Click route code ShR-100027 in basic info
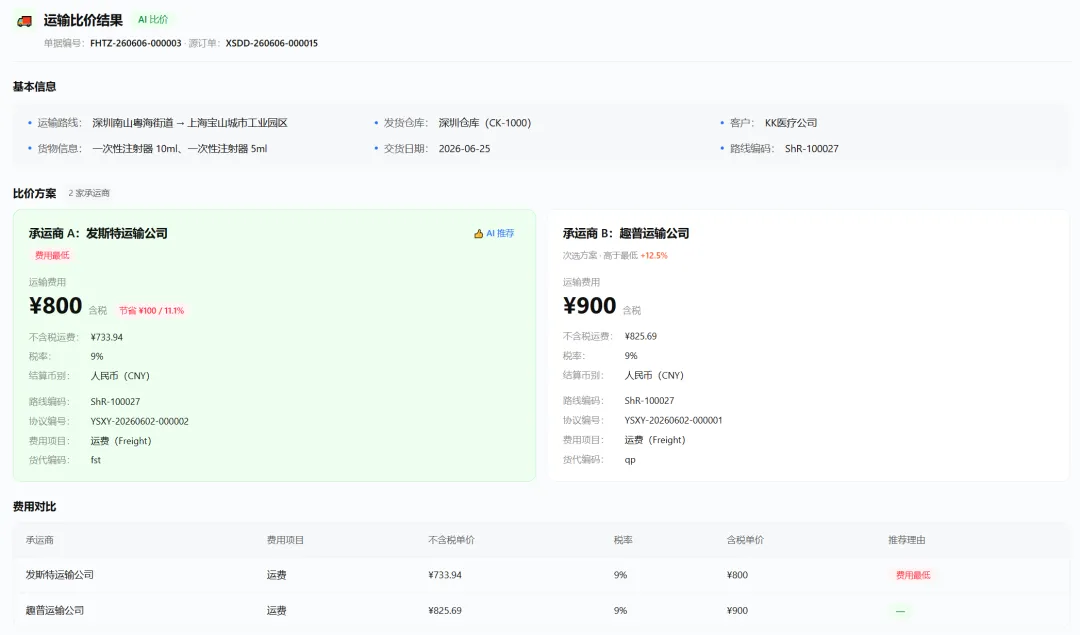The image size is (1080, 635). pyautogui.click(x=811, y=148)
